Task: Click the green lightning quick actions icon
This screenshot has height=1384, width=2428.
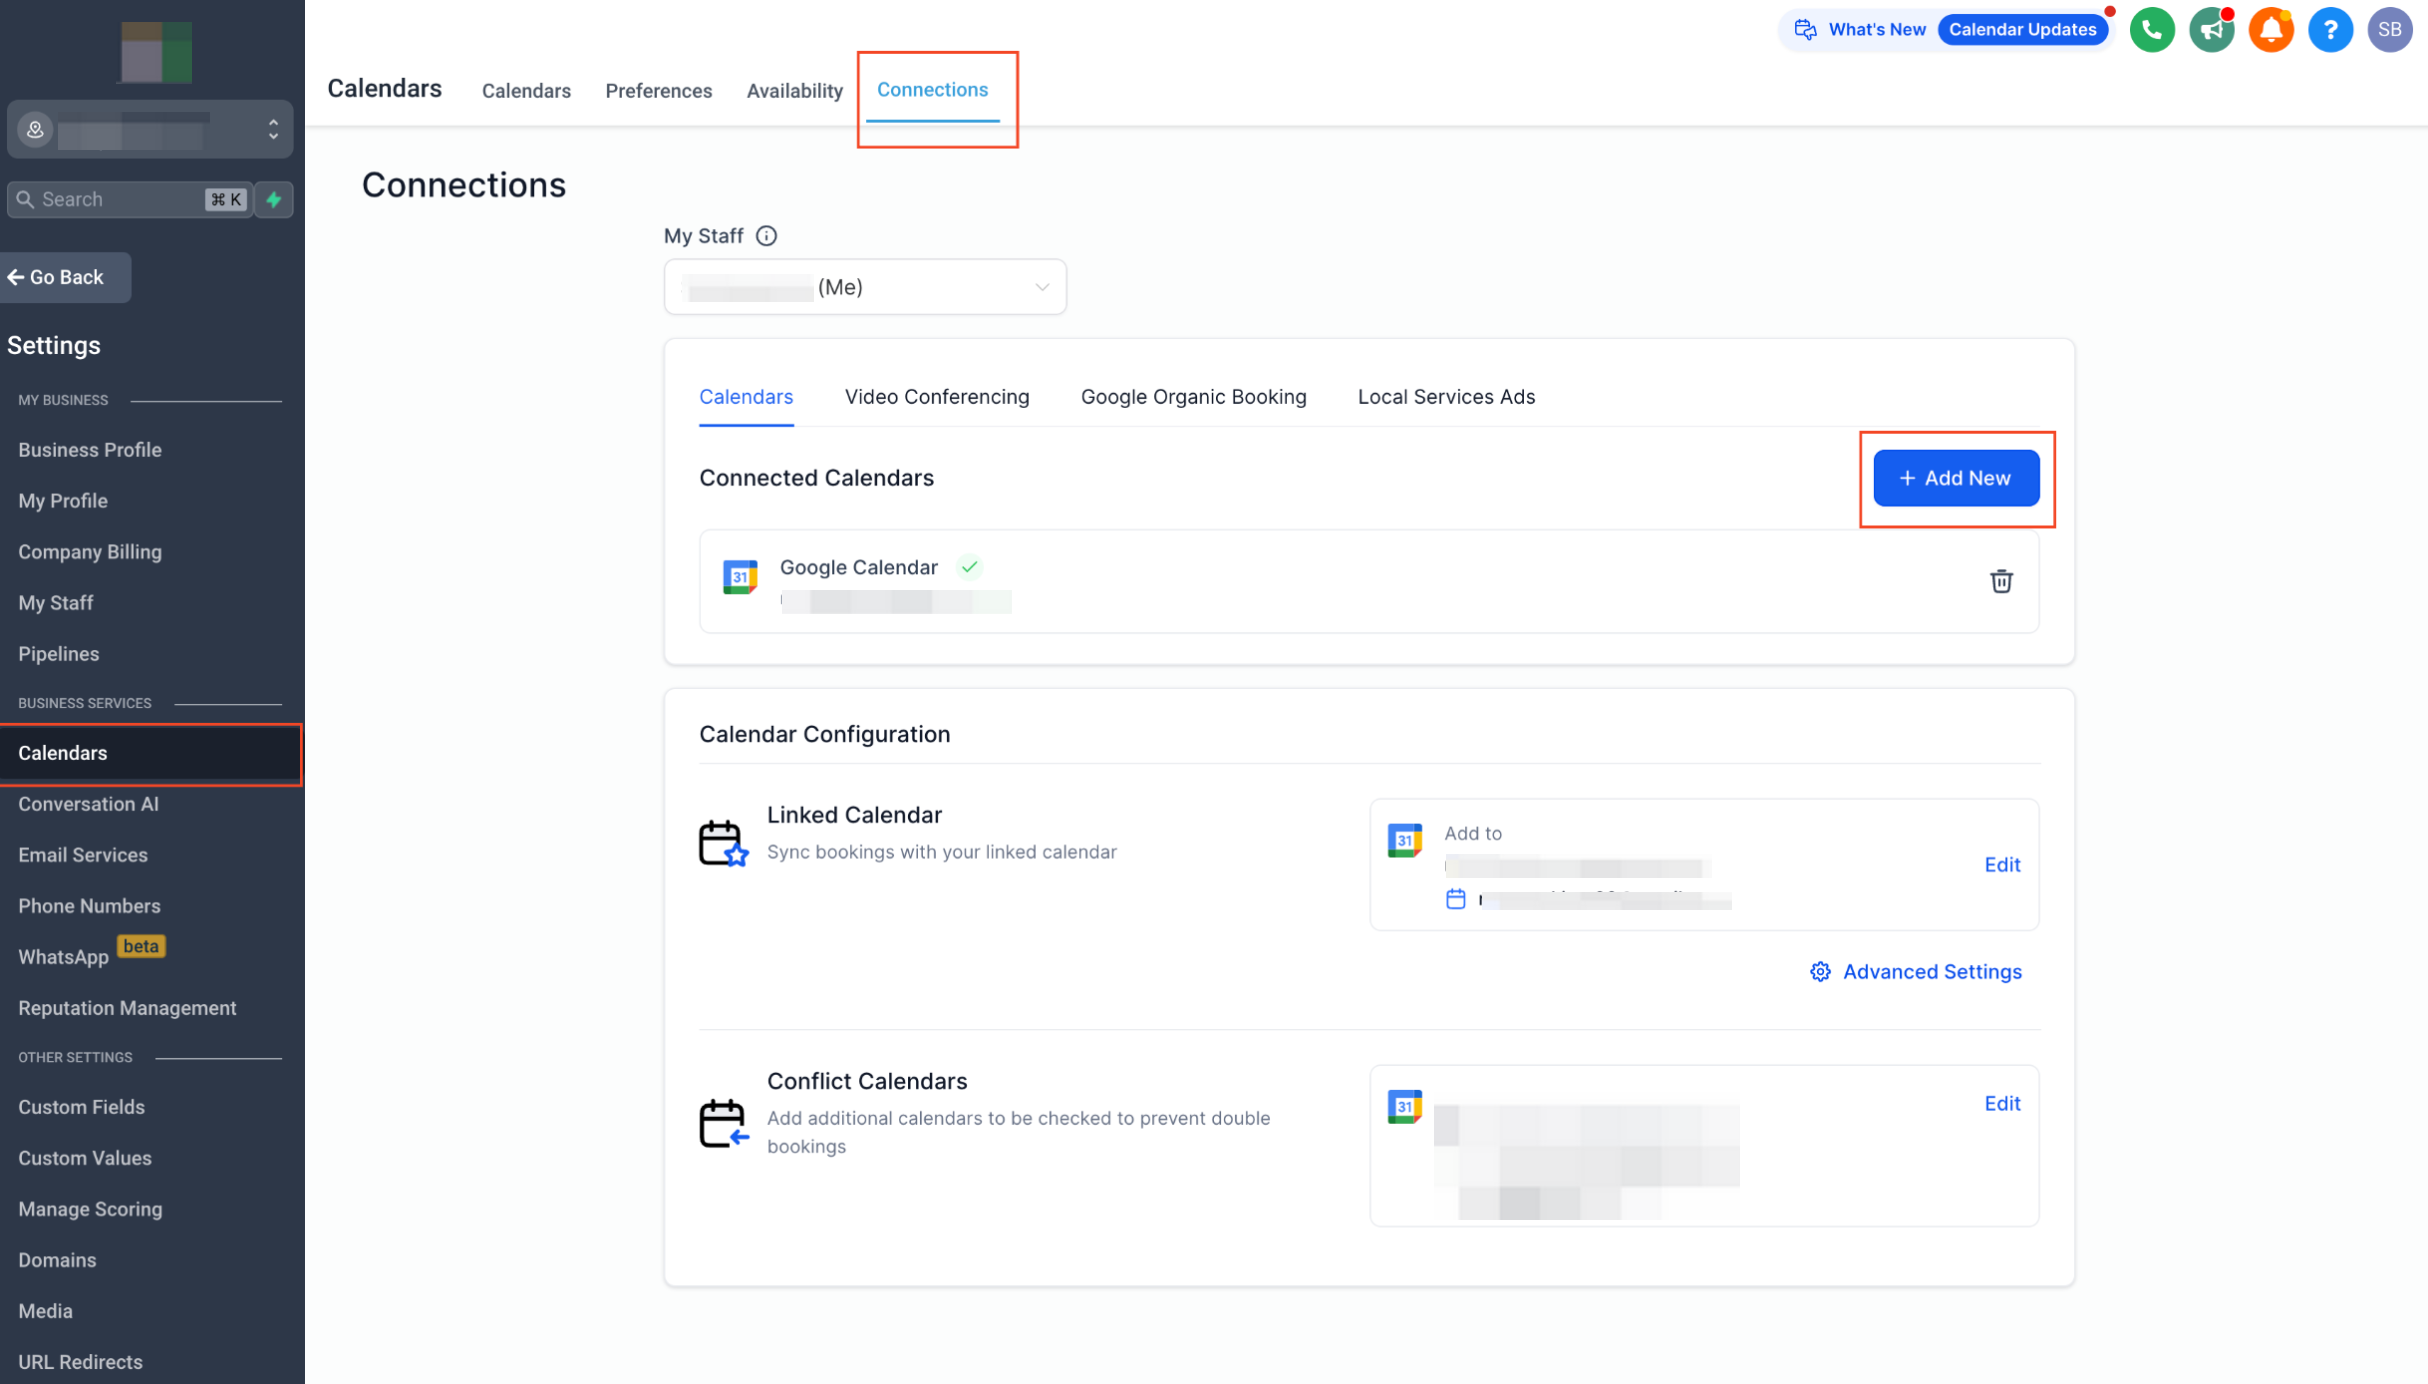Action: click(x=274, y=199)
